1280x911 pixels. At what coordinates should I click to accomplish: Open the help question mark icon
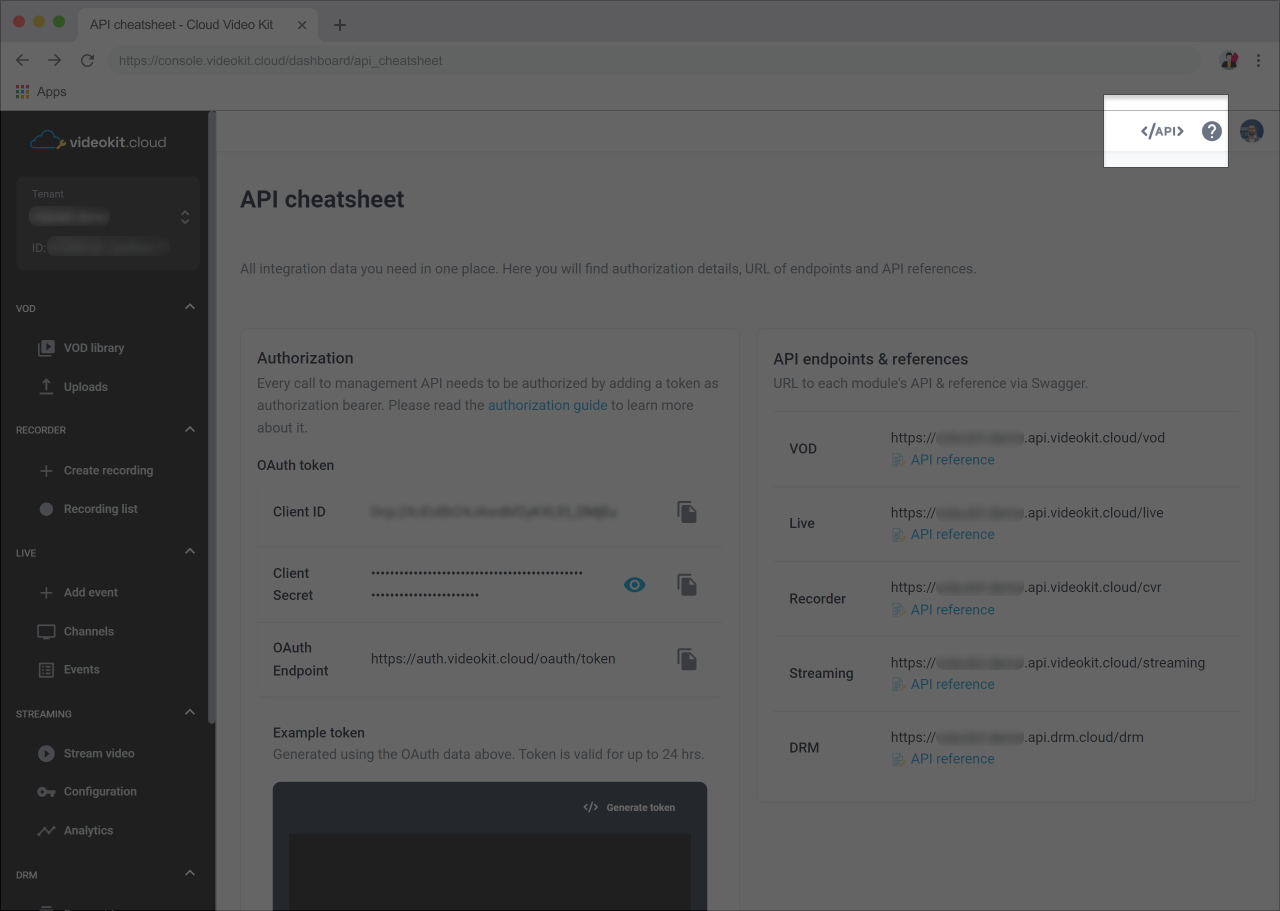pos(1212,131)
